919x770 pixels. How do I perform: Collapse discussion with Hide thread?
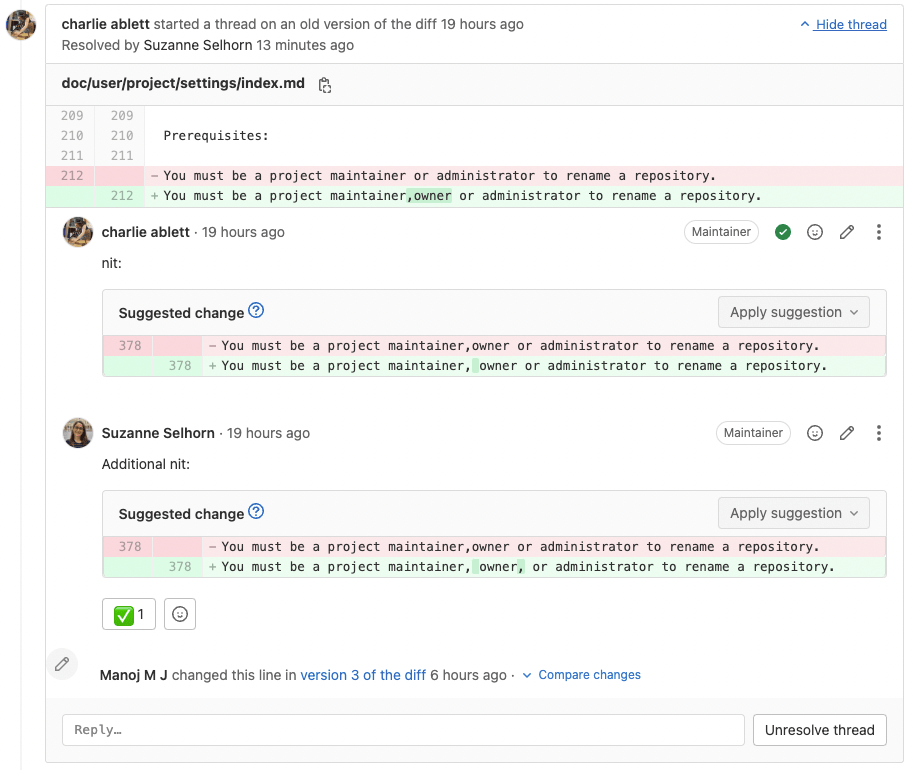[844, 24]
